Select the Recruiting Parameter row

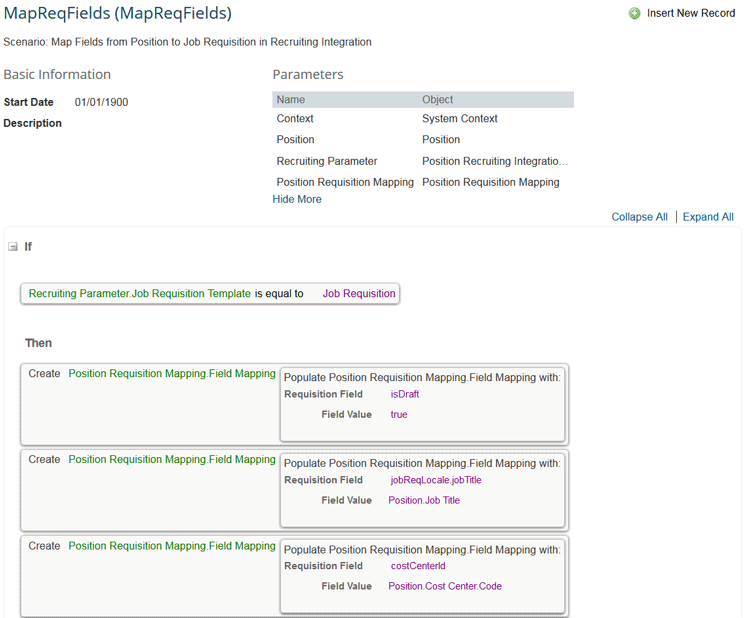point(327,161)
